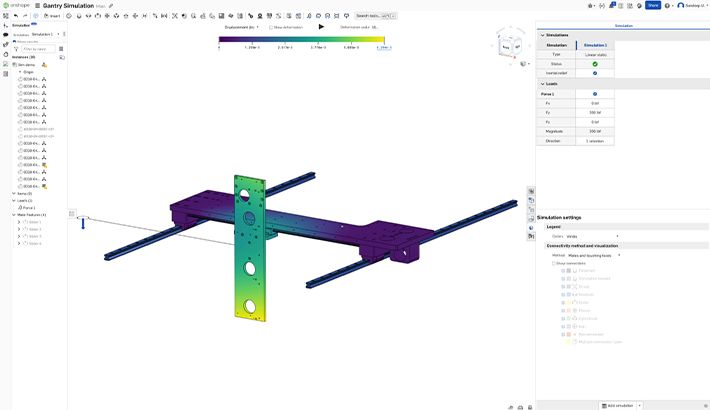Click the Onshape logo
Screen dimensions: 710x410
pos(16,5)
